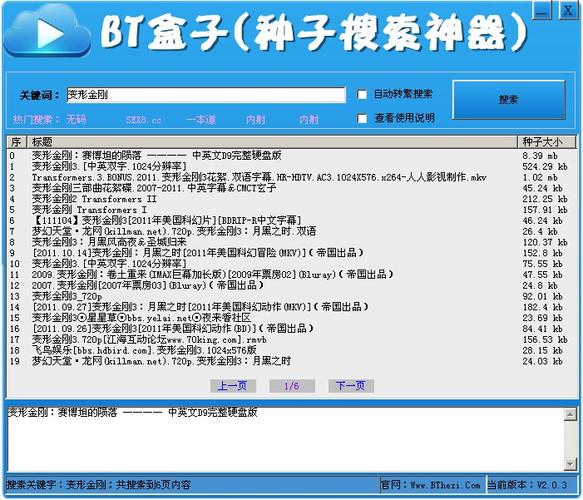583x500 pixels.
Task: Click the 24.03 kb size cell
Action: 542,361
